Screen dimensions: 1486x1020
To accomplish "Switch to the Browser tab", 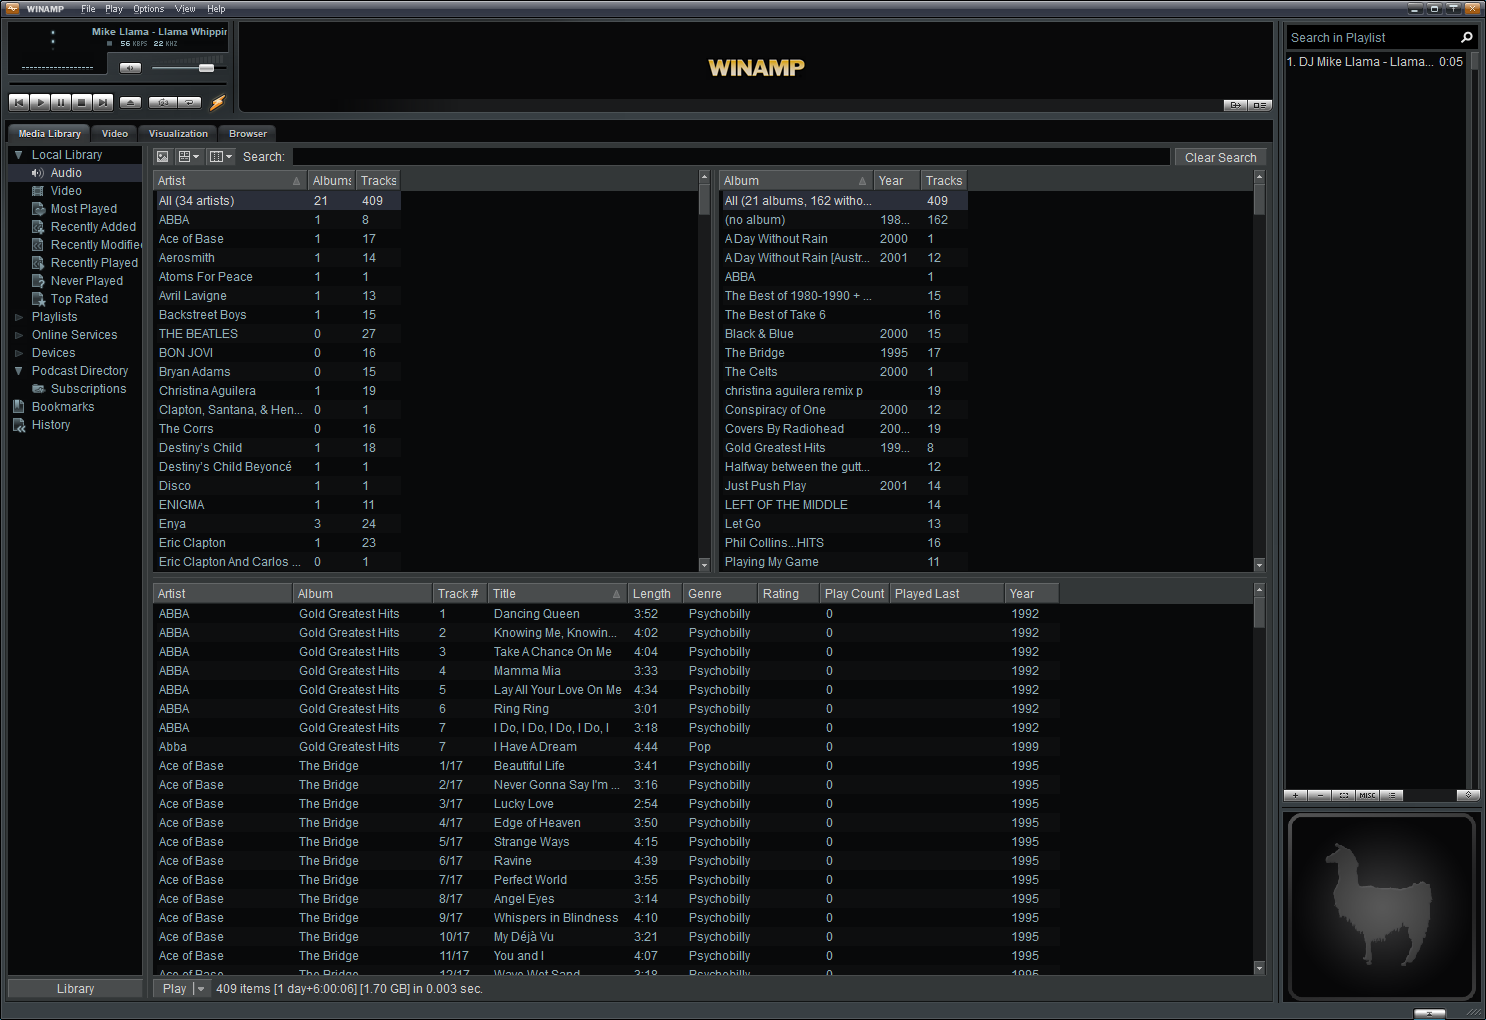I will click(248, 133).
